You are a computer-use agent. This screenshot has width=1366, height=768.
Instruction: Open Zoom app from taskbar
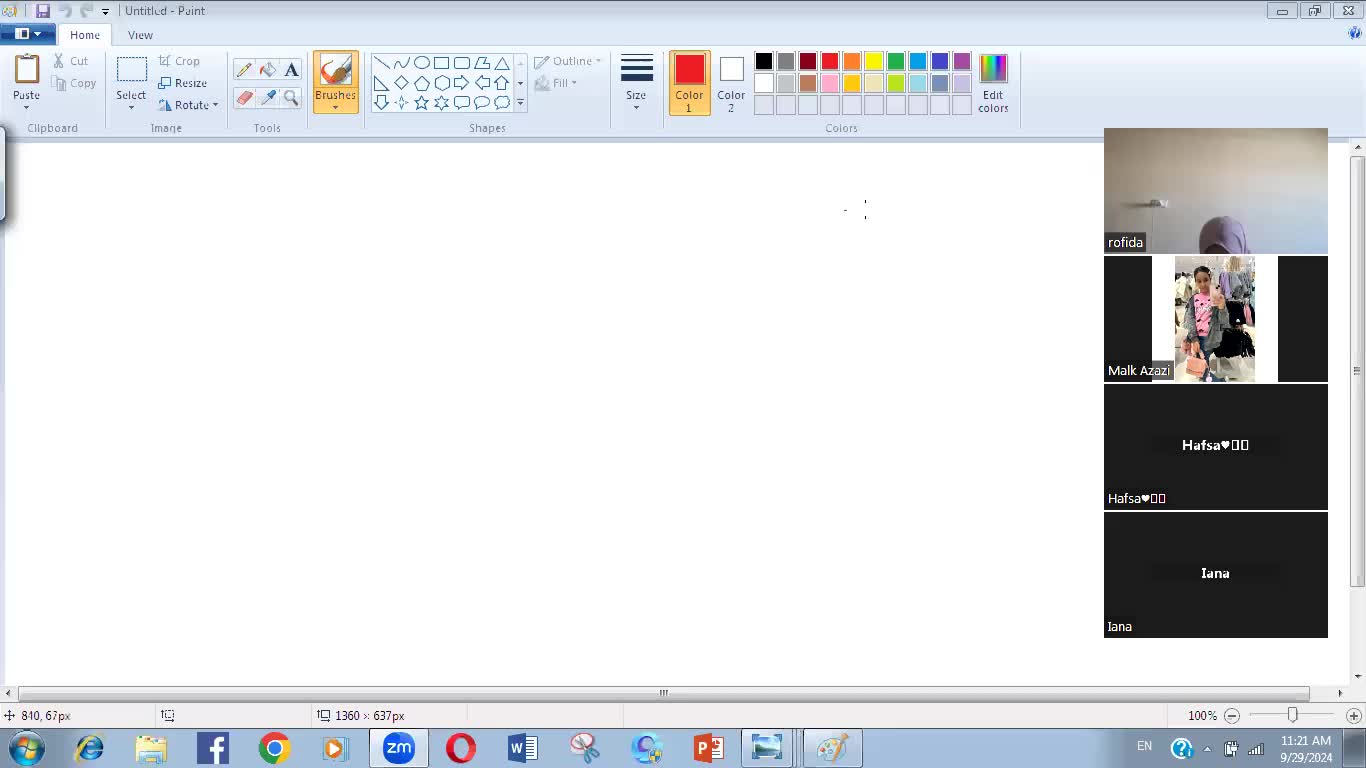[x=398, y=748]
